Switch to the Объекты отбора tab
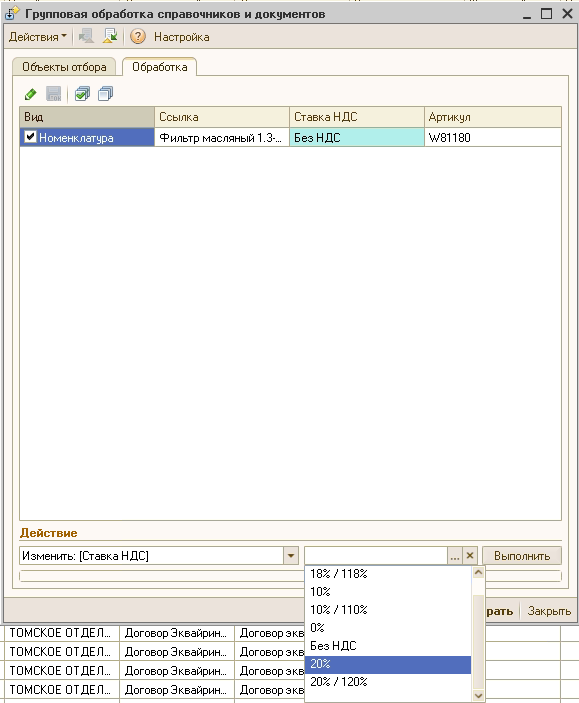Image resolution: width=579 pixels, height=703 pixels. (x=64, y=67)
